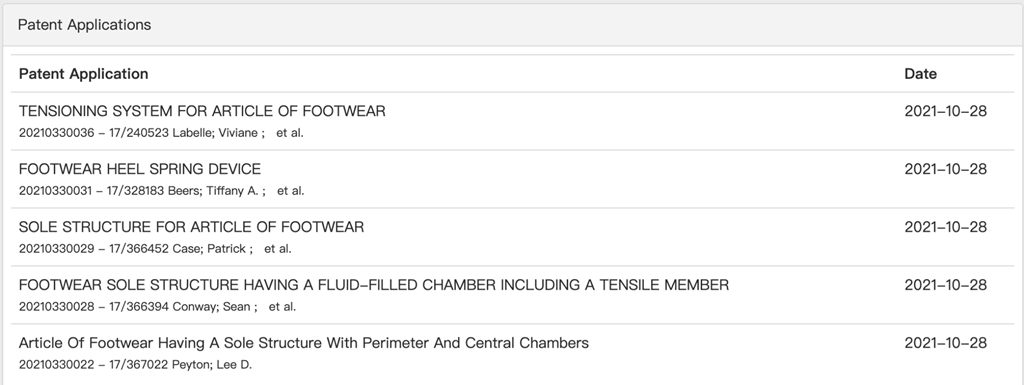Select the date on the Heel Spring Device row
The image size is (1024, 385).
coord(946,169)
